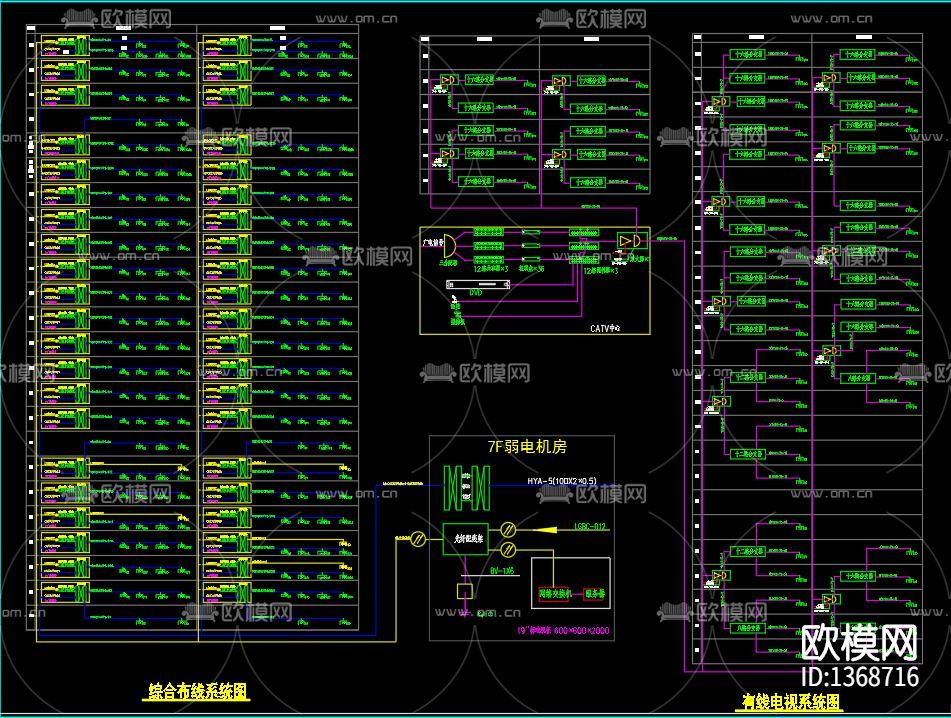Click the amplifier symbol in CATV中心 box

pos(632,241)
